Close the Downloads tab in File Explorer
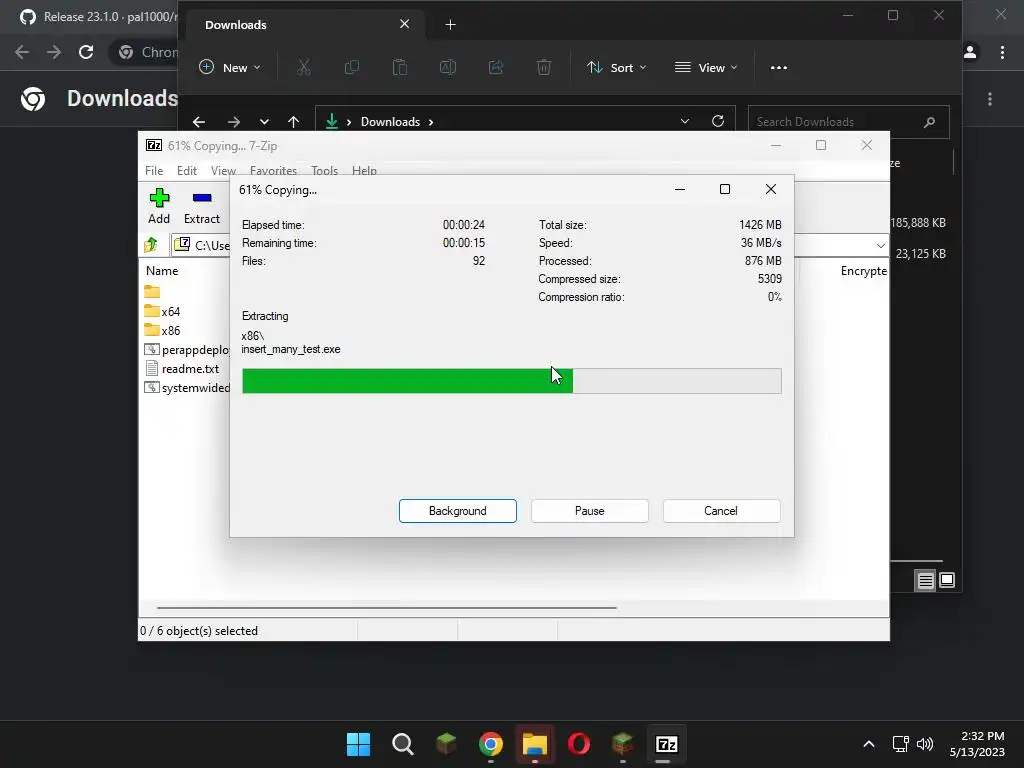This screenshot has height=768, width=1024. 404,24
